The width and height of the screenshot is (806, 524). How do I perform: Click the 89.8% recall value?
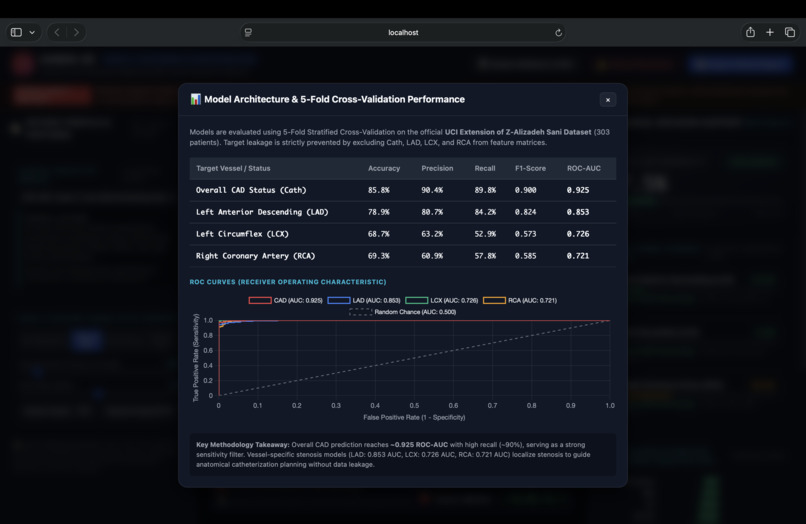pos(485,190)
